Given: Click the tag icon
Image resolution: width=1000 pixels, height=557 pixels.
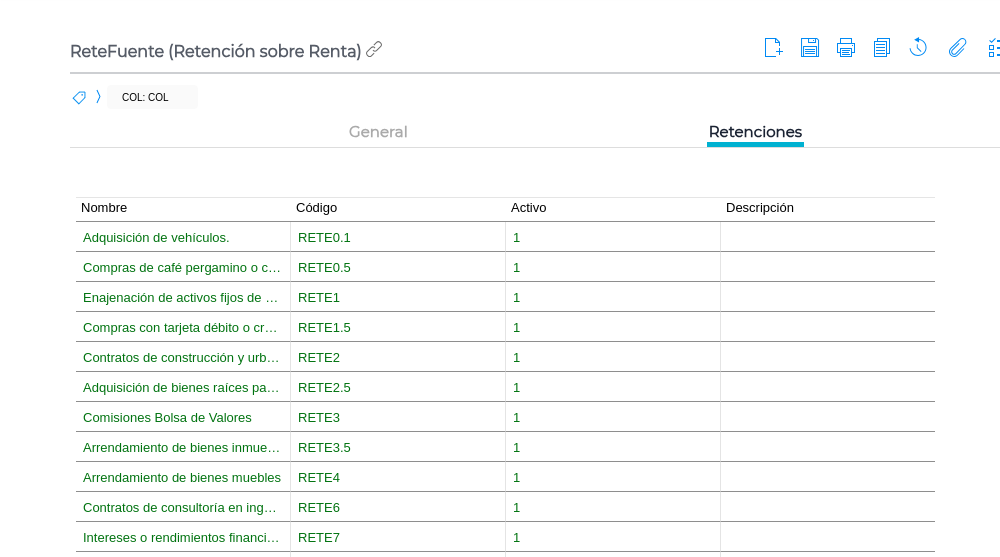Looking at the screenshot, I should tap(79, 97).
